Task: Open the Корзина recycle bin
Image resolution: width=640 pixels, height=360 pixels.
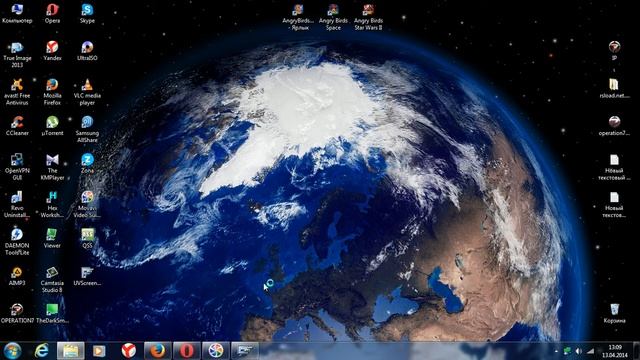Action: point(614,313)
